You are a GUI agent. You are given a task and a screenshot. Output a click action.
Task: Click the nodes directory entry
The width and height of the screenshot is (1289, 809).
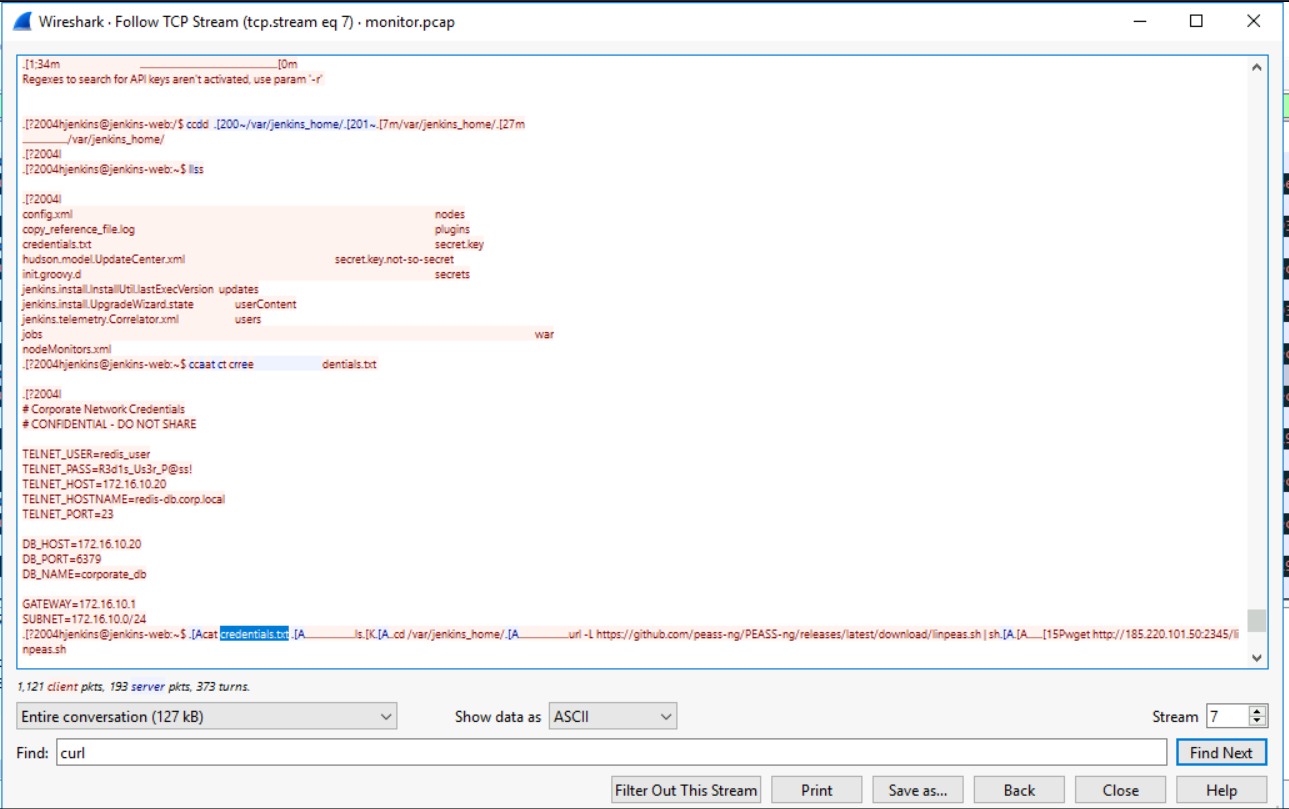click(450, 214)
